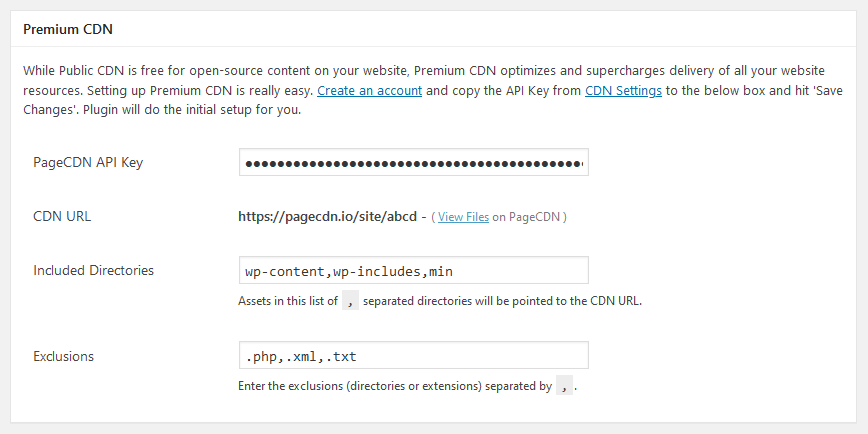The width and height of the screenshot is (868, 434).
Task: Select the 'Included Directories' label
Action: 93,270
